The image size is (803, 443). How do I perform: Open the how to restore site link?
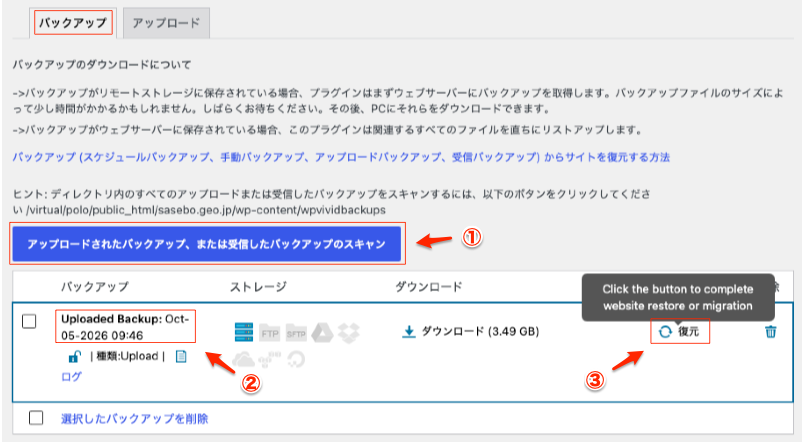[341, 157]
